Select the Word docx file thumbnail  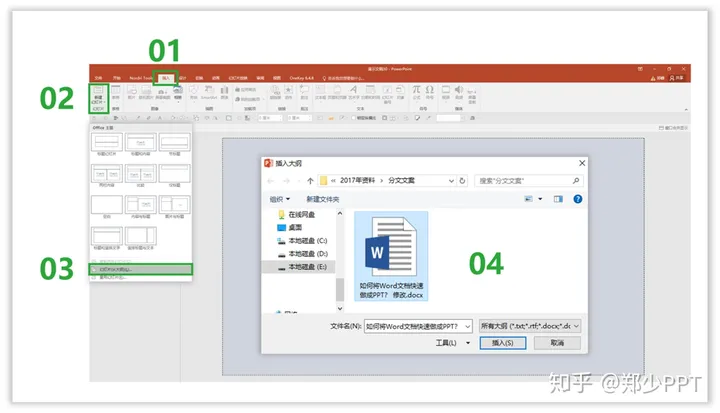click(391, 256)
